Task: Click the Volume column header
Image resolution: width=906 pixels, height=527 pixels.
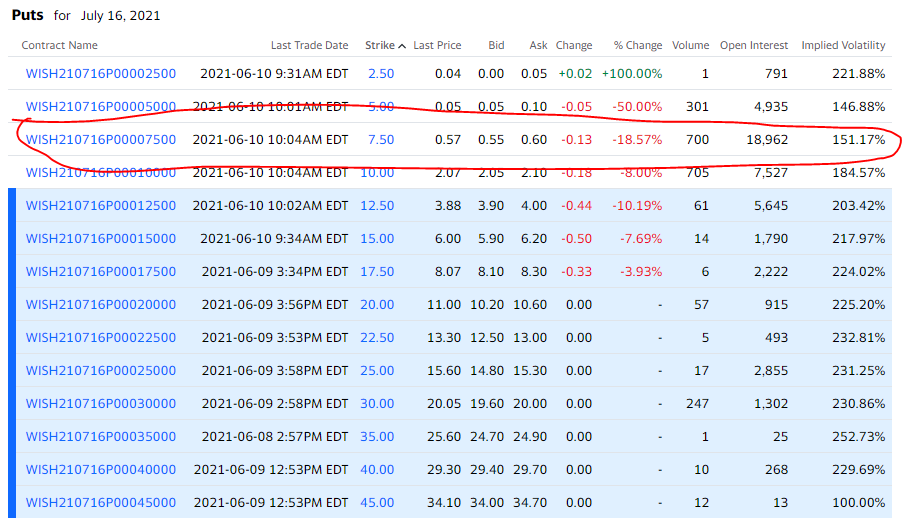Action: tap(690, 45)
